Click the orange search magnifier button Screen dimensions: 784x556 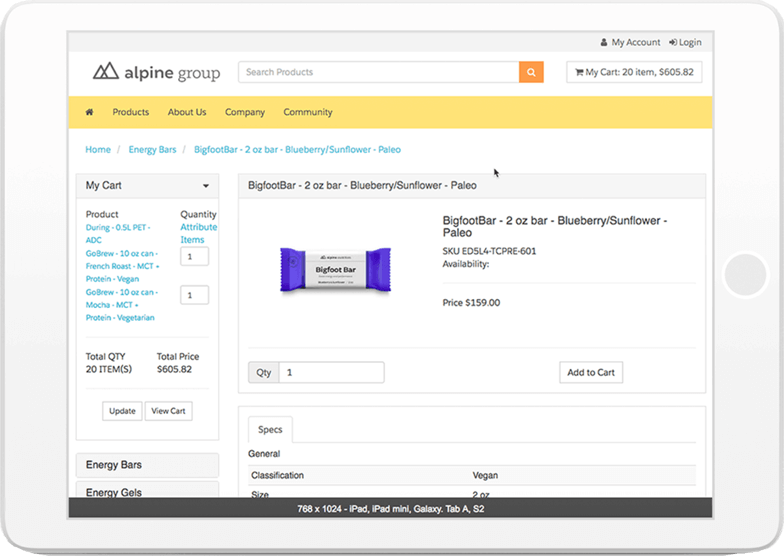point(531,72)
